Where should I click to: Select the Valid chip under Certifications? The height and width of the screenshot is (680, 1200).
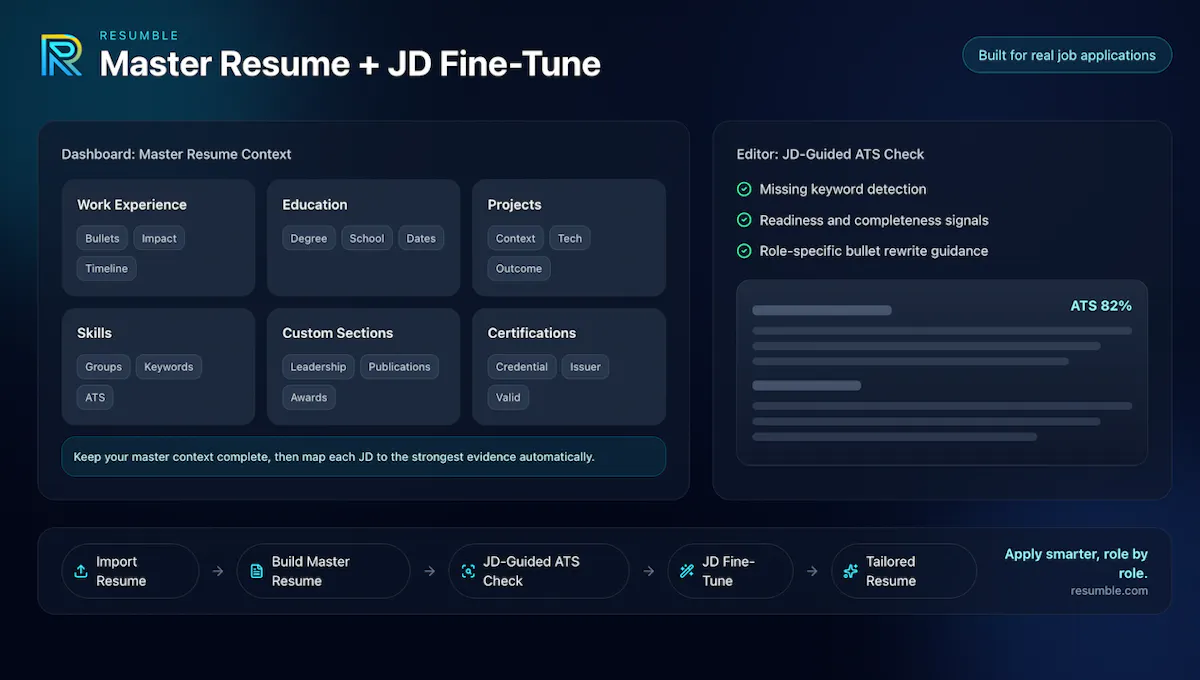pos(508,397)
